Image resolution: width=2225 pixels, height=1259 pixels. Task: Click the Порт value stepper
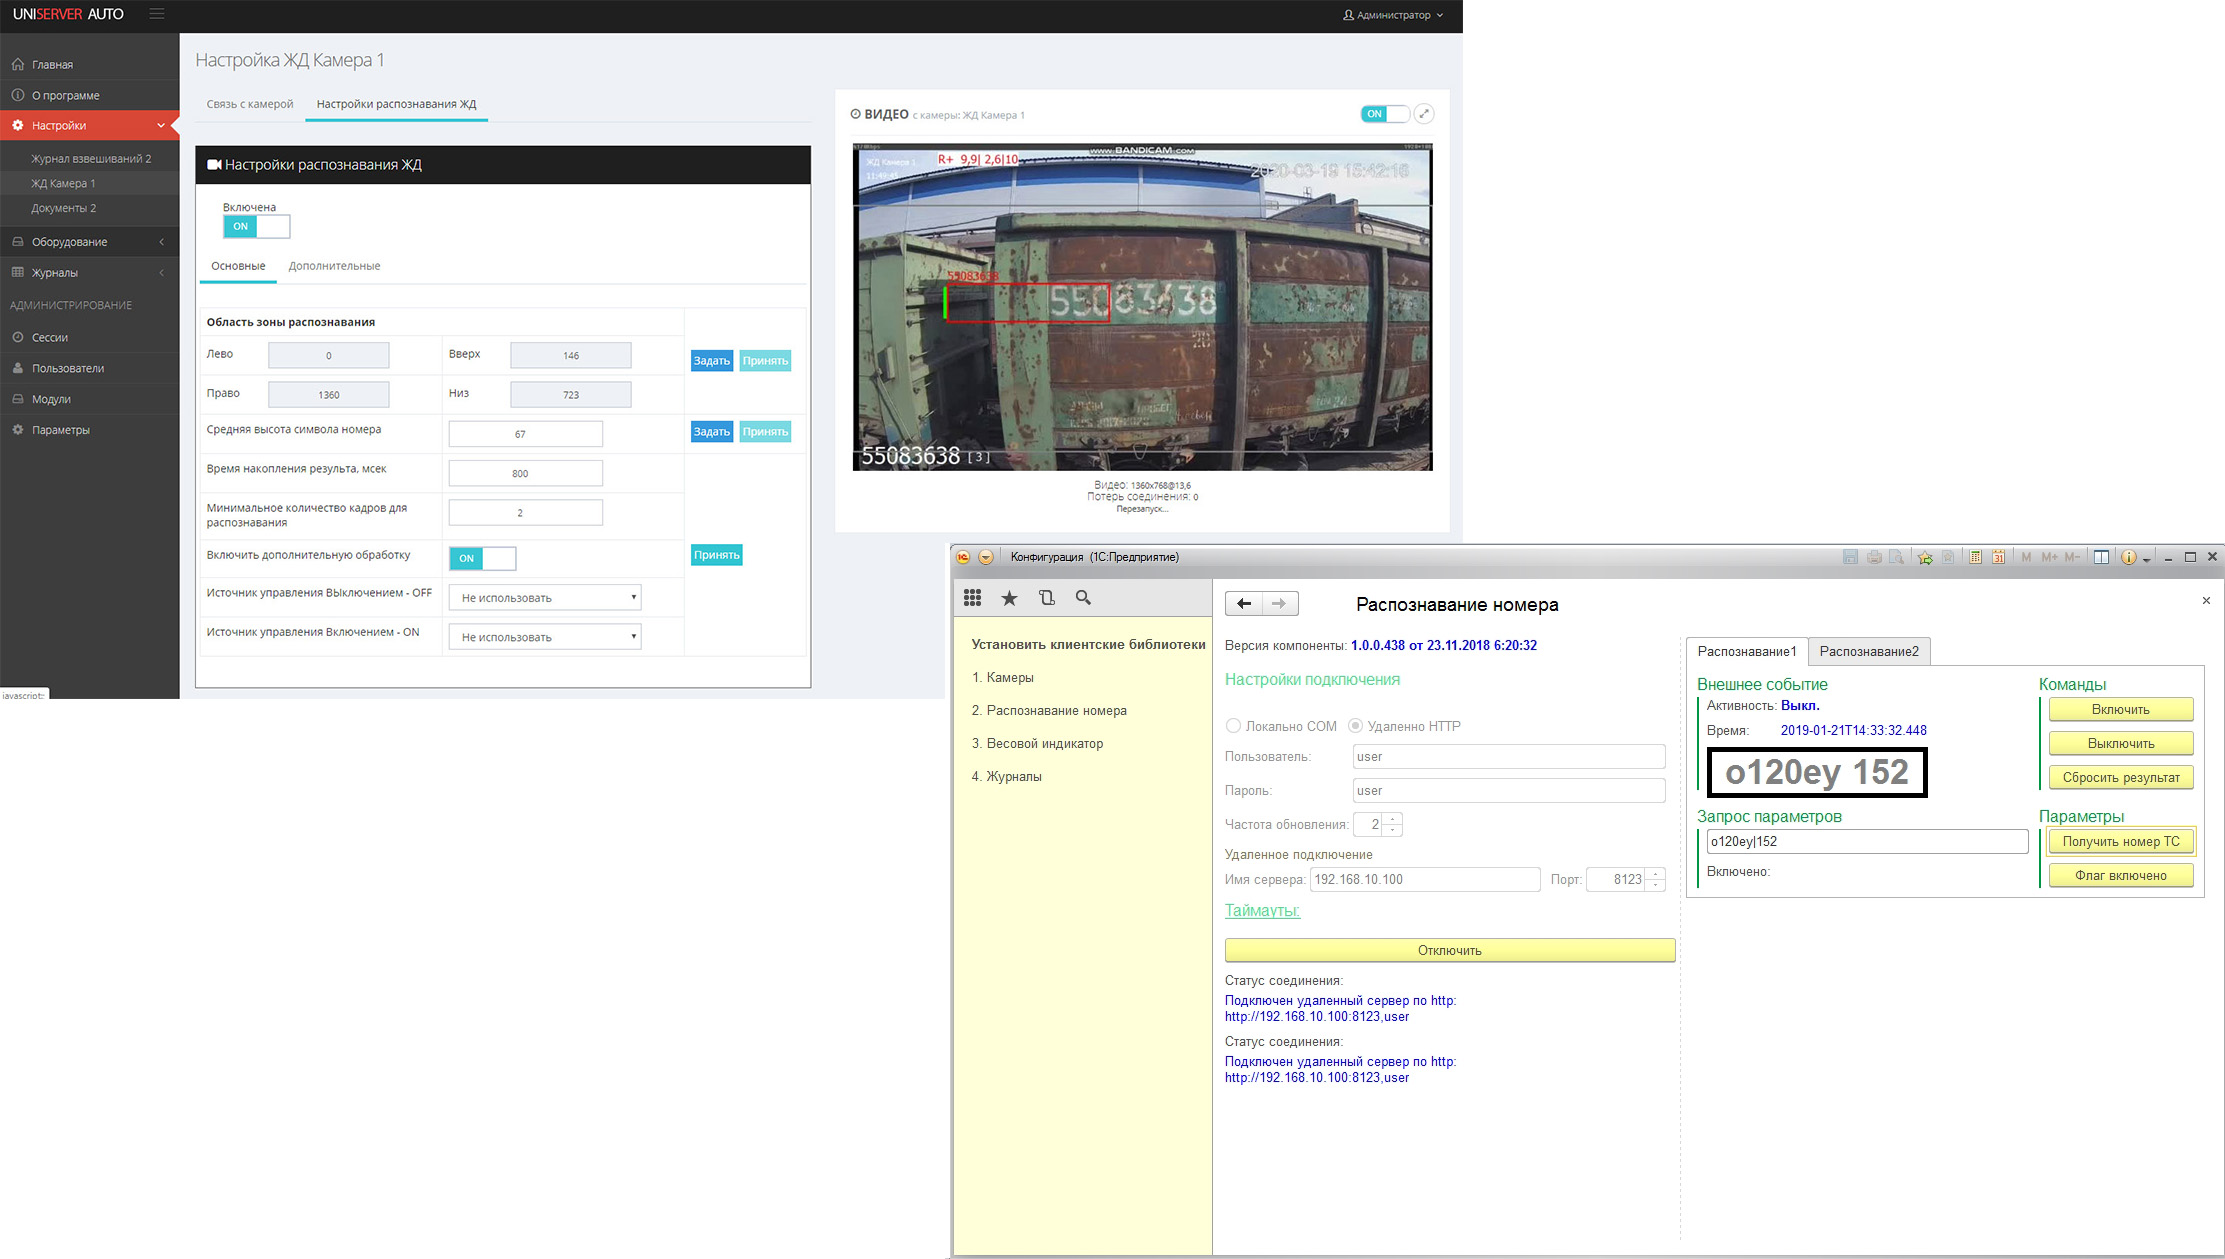[x=1656, y=879]
